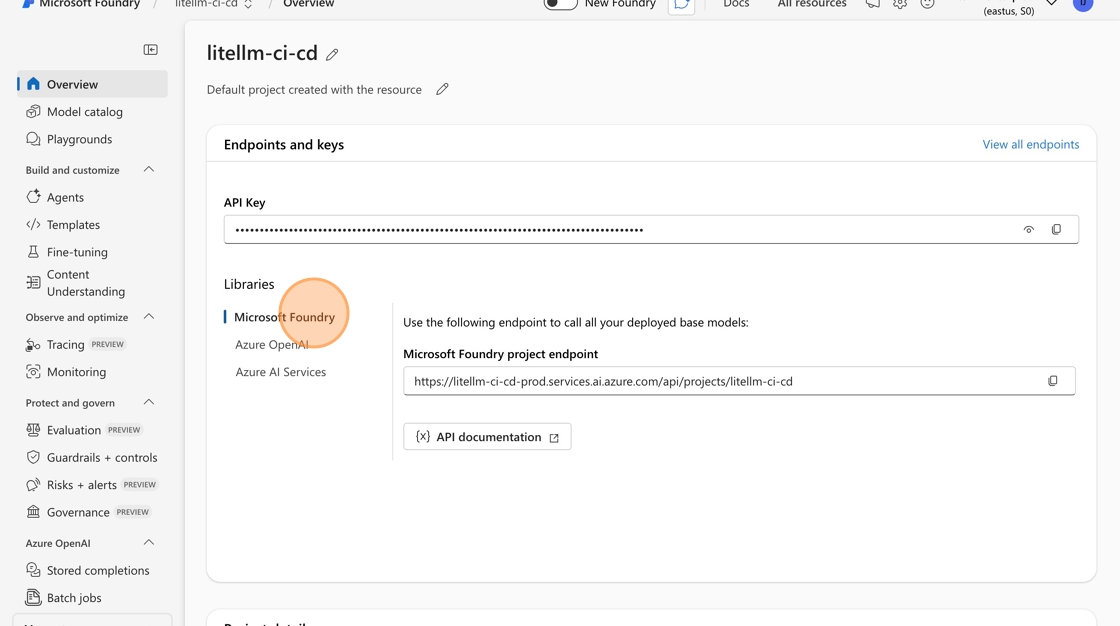Viewport: 1120px width, 626px height.
Task: Edit the project description pencil icon
Action: click(x=442, y=89)
